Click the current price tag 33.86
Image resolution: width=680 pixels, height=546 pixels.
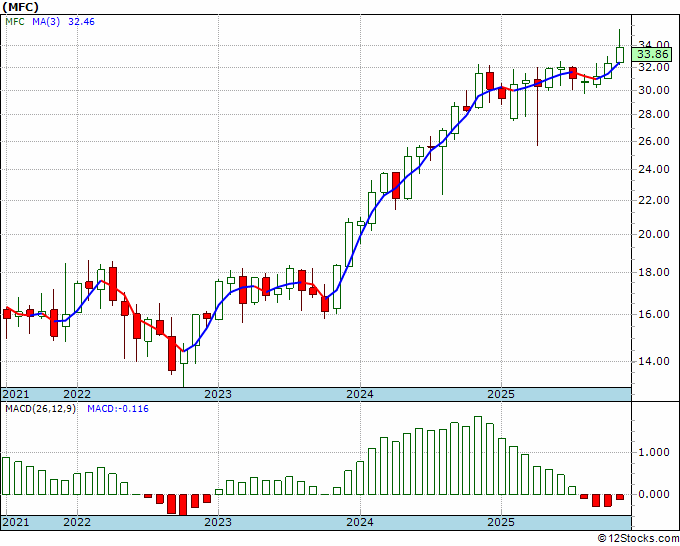653,54
